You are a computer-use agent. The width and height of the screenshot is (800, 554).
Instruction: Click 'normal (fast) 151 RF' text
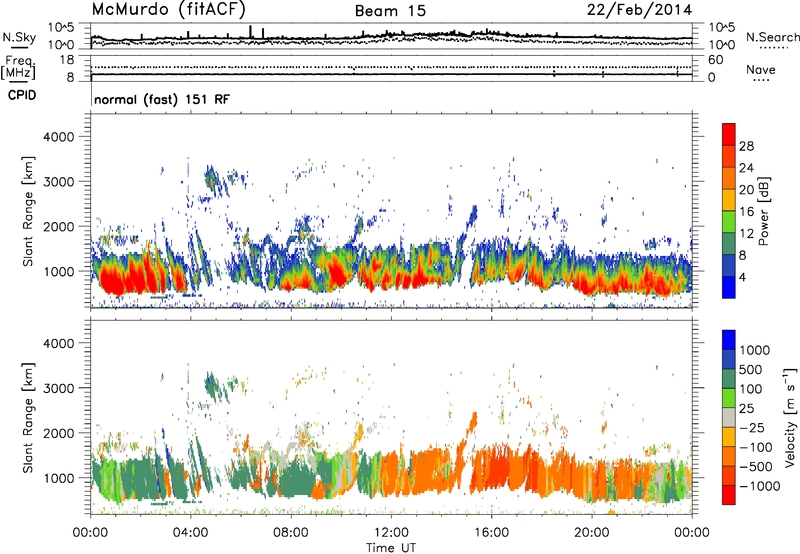(162, 99)
